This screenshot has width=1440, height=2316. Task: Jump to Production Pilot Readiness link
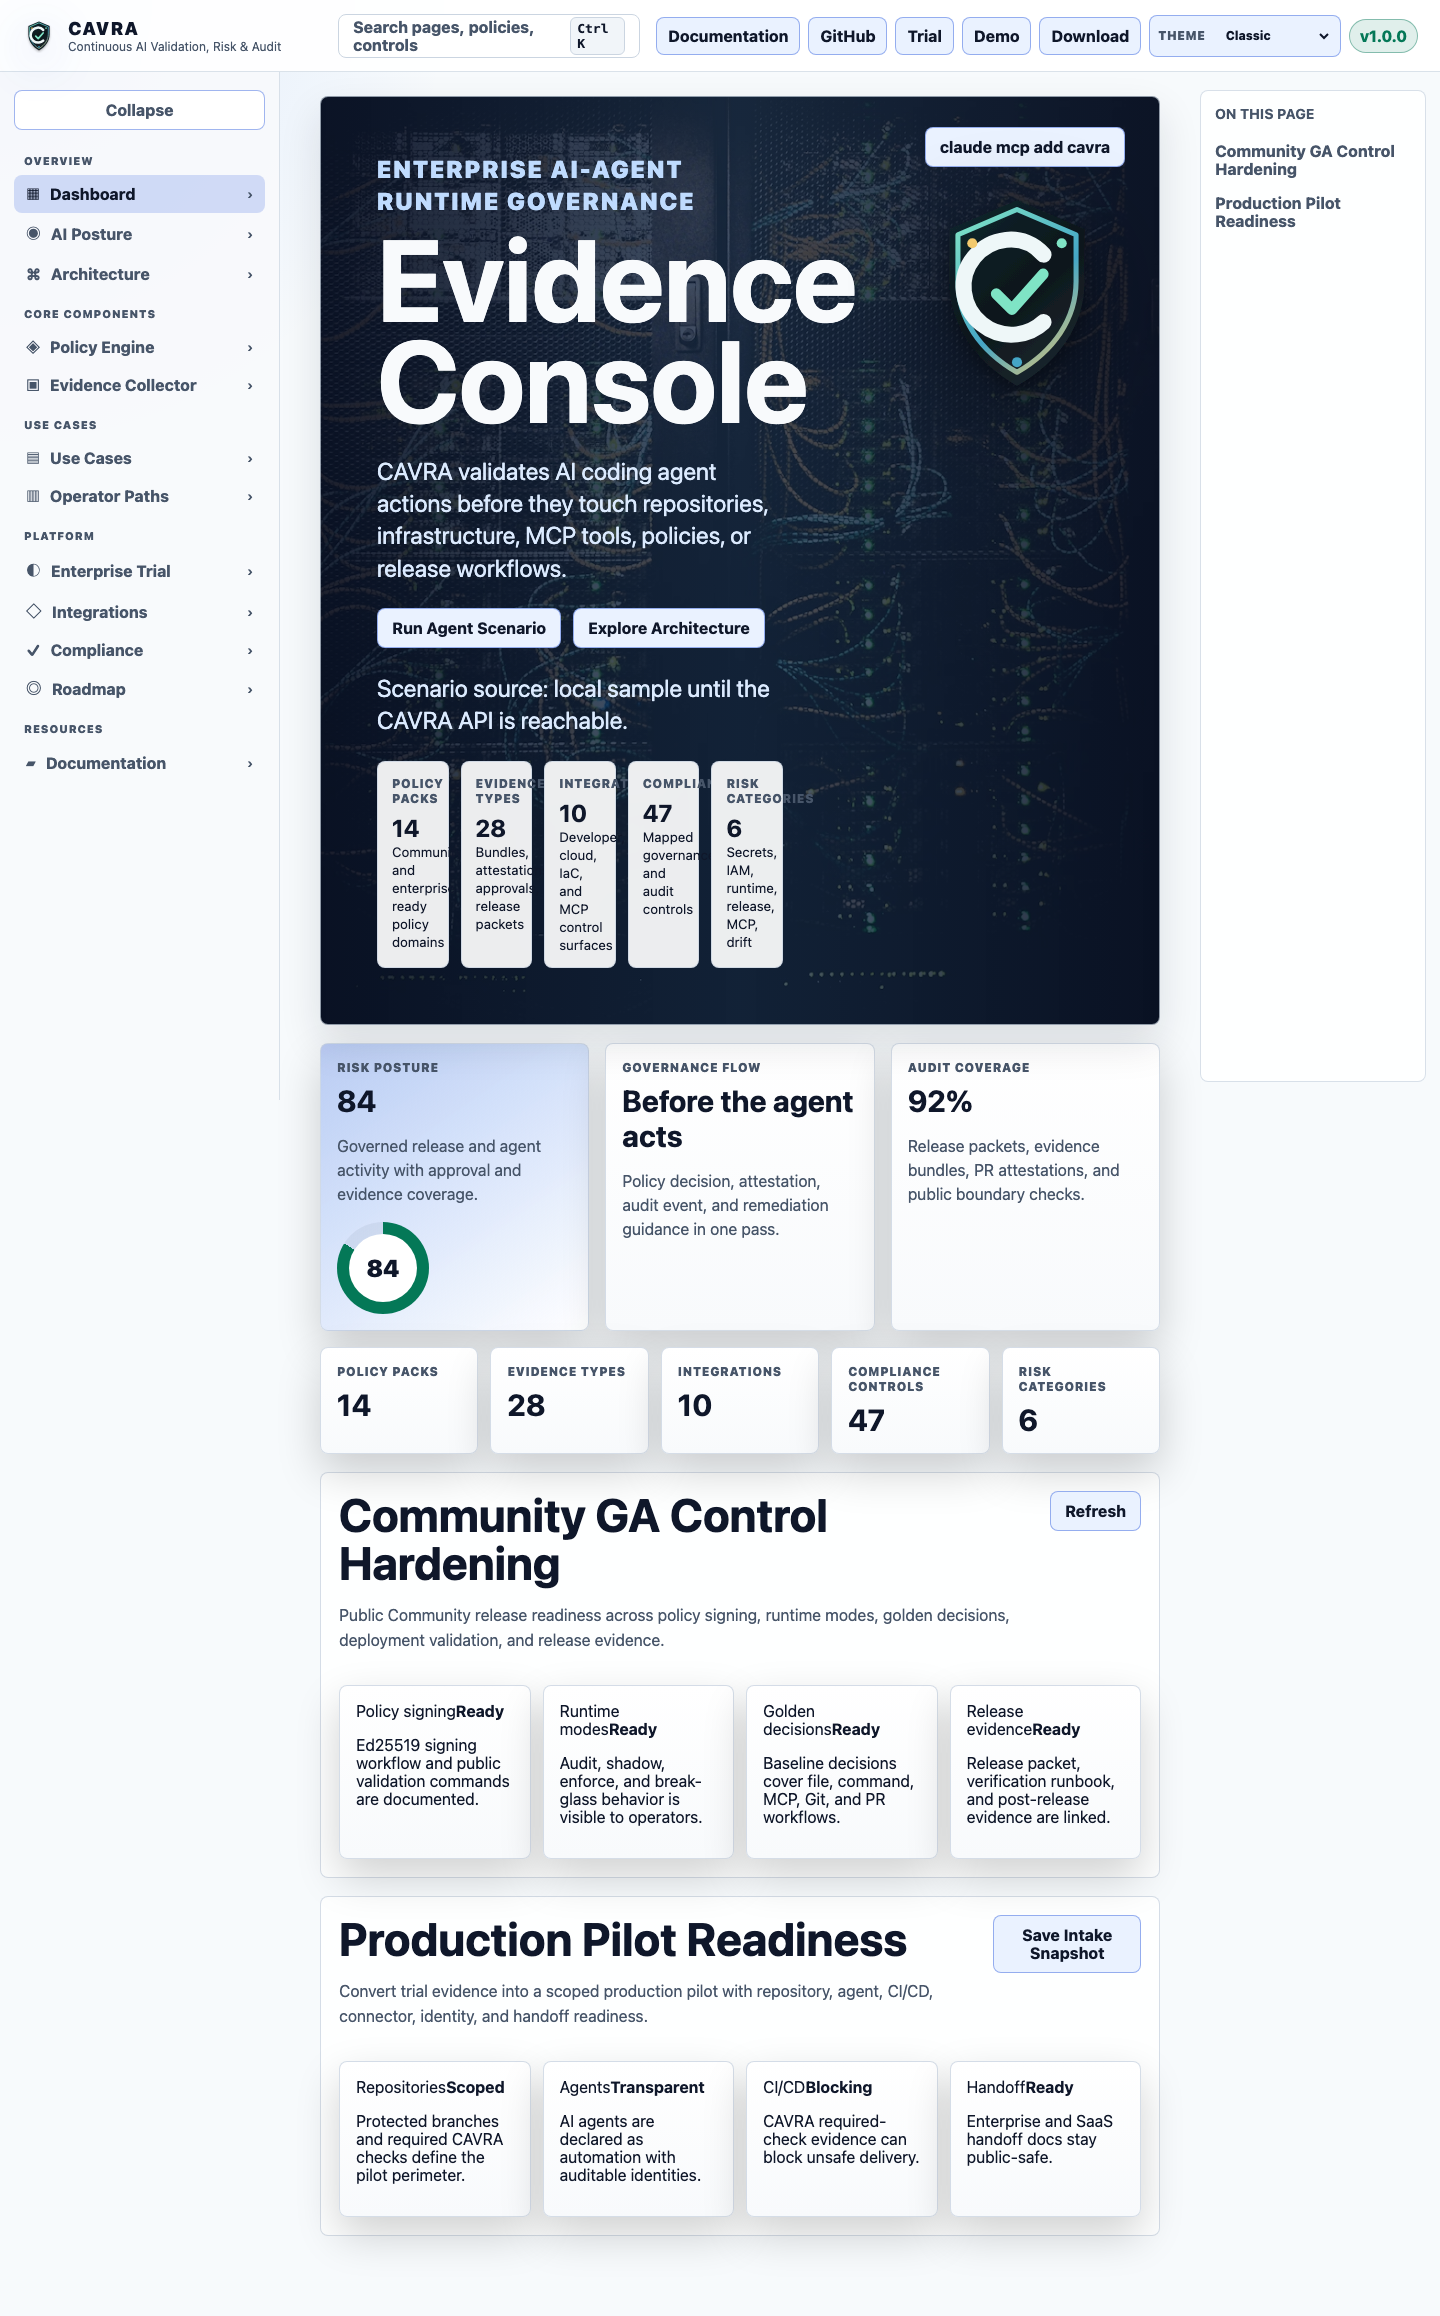1278,212
